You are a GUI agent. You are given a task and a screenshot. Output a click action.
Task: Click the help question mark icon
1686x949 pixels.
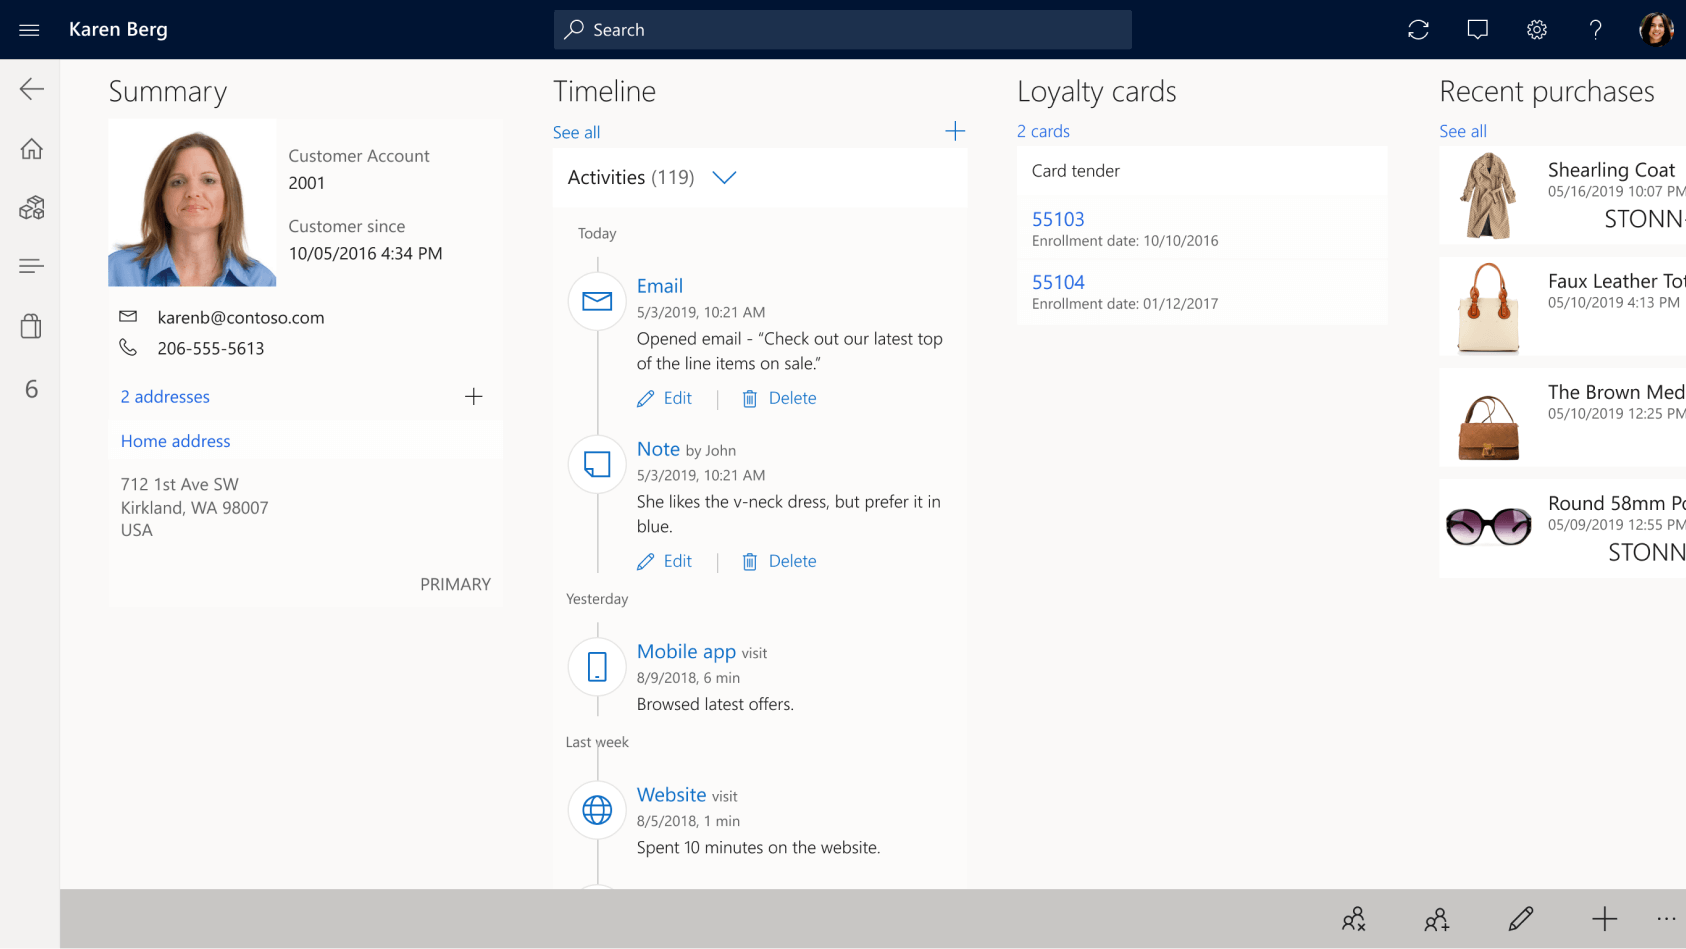click(x=1596, y=30)
